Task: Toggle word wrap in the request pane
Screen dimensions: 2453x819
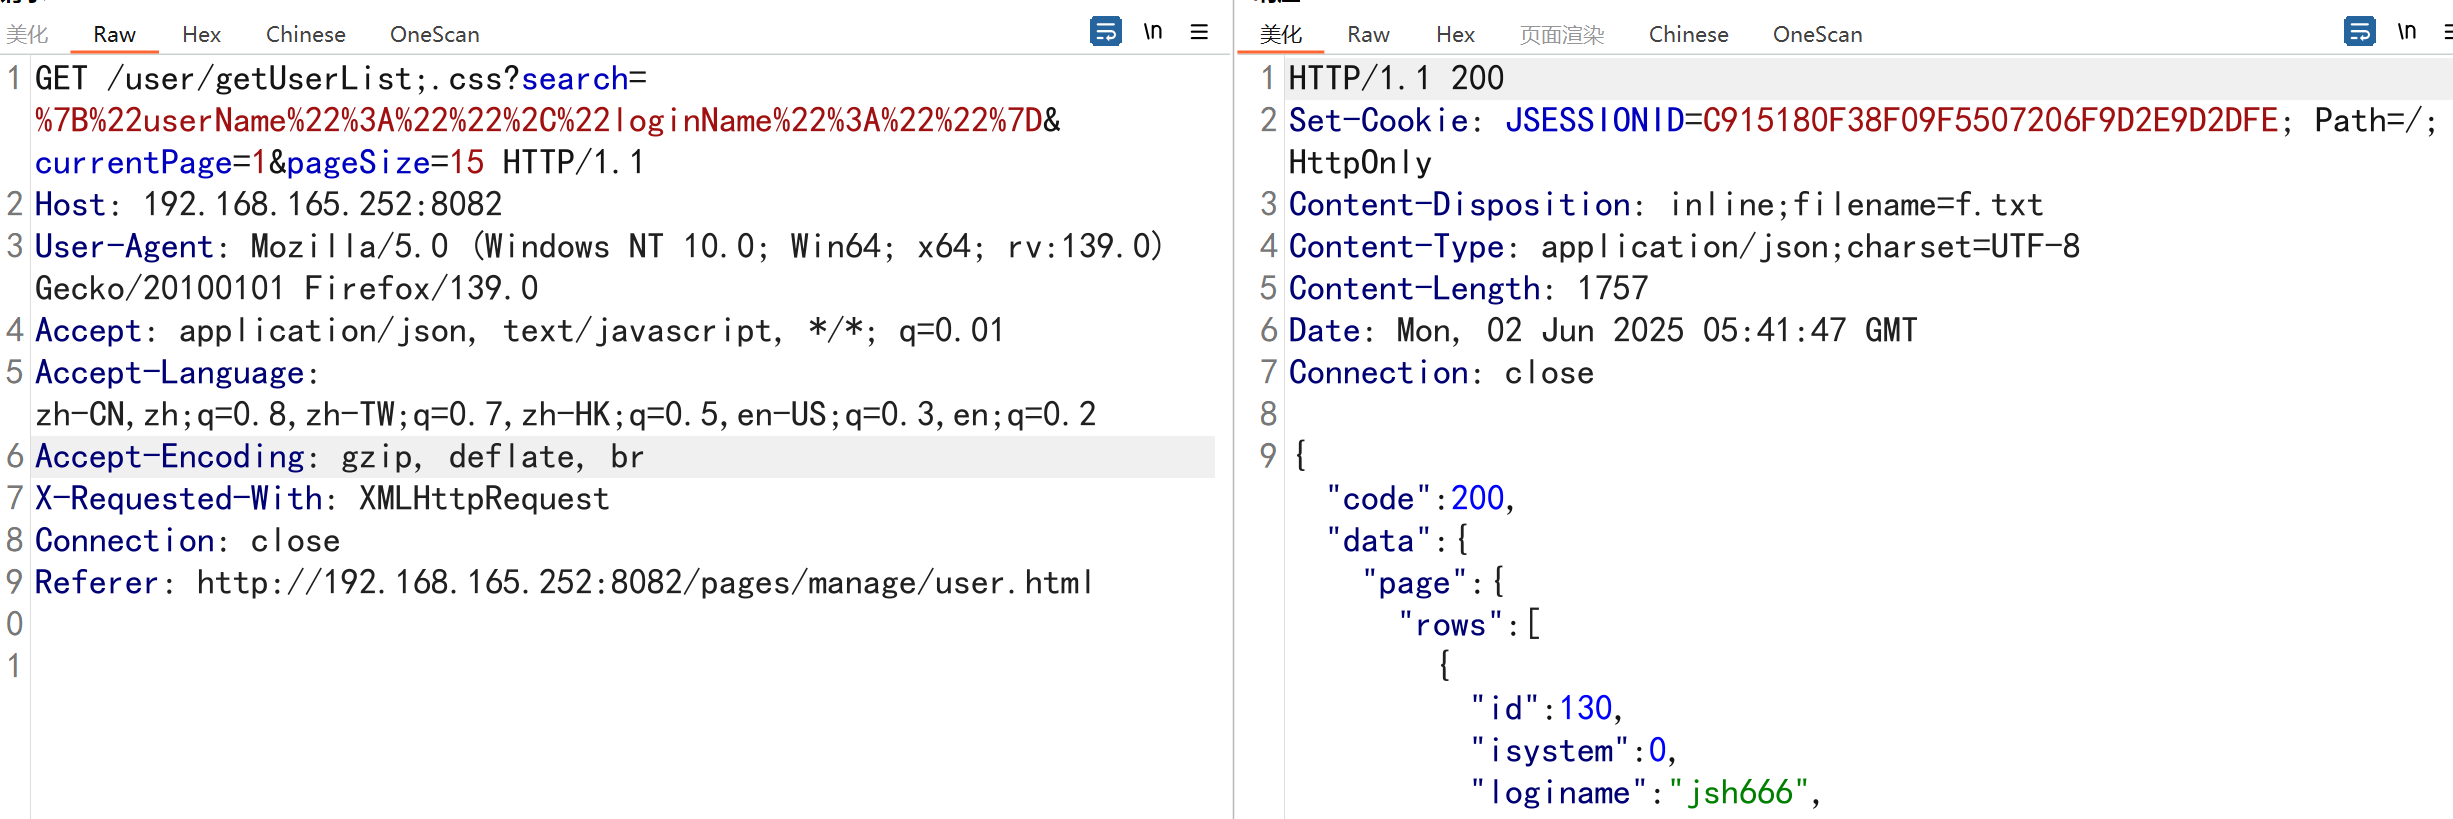Action: [x=1105, y=32]
